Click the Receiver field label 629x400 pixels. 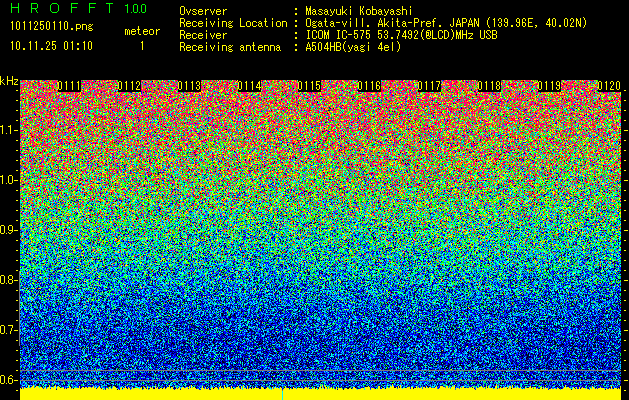point(203,35)
